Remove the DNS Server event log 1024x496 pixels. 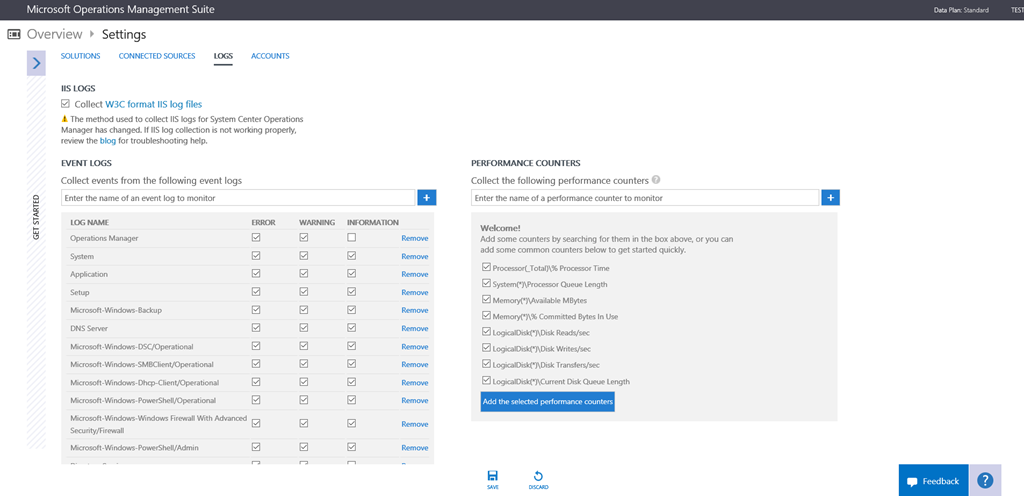click(x=414, y=328)
